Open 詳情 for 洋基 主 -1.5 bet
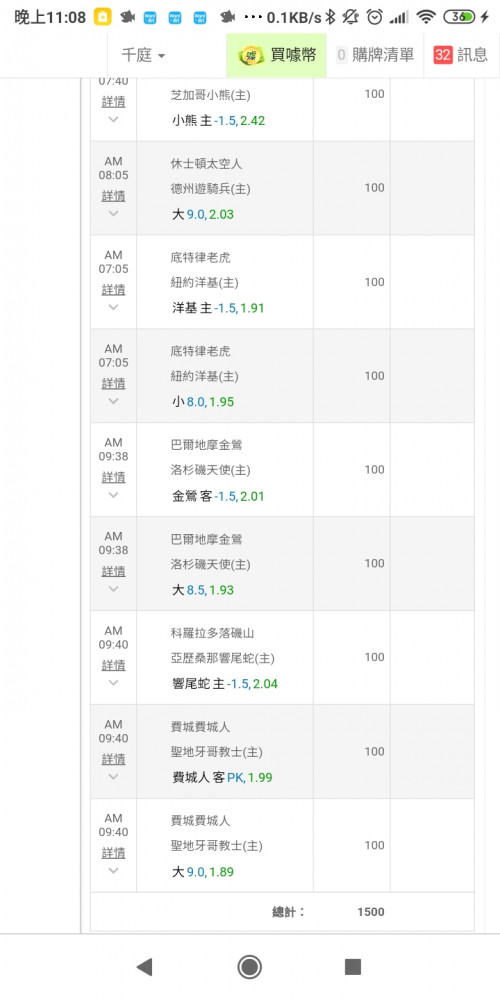The image size is (500, 1000). [113, 290]
